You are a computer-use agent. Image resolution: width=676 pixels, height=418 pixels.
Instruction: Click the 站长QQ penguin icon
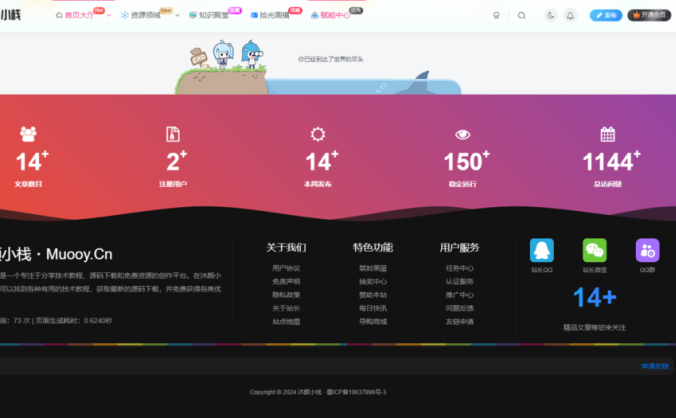pos(541,250)
